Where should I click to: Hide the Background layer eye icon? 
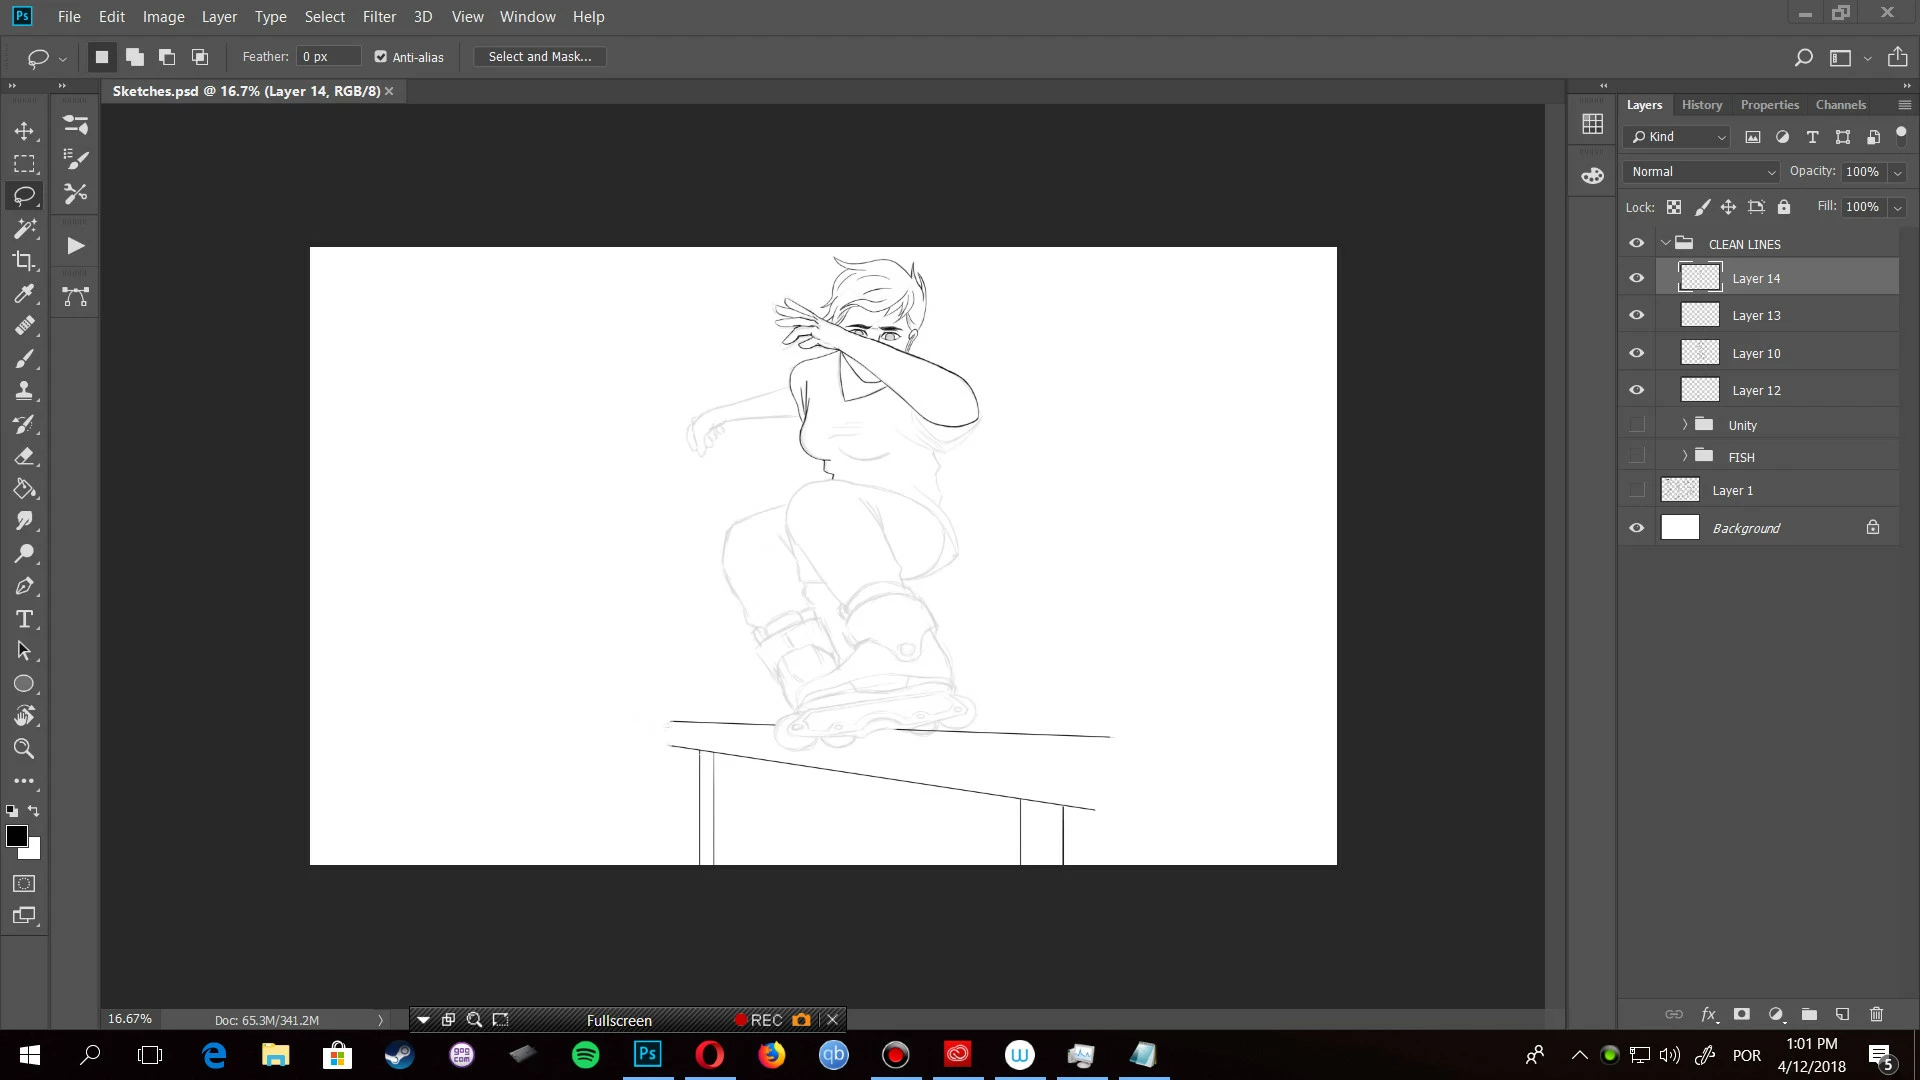pyautogui.click(x=1636, y=528)
